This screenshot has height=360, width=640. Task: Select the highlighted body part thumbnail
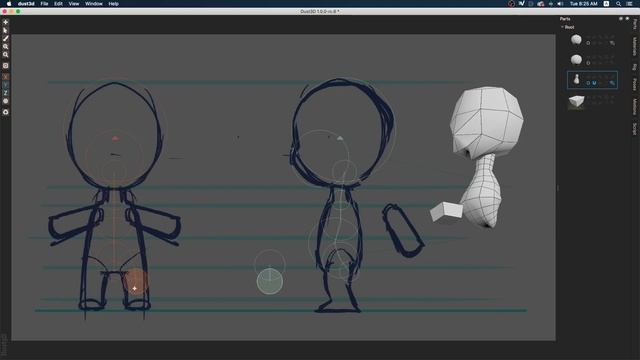click(576, 80)
